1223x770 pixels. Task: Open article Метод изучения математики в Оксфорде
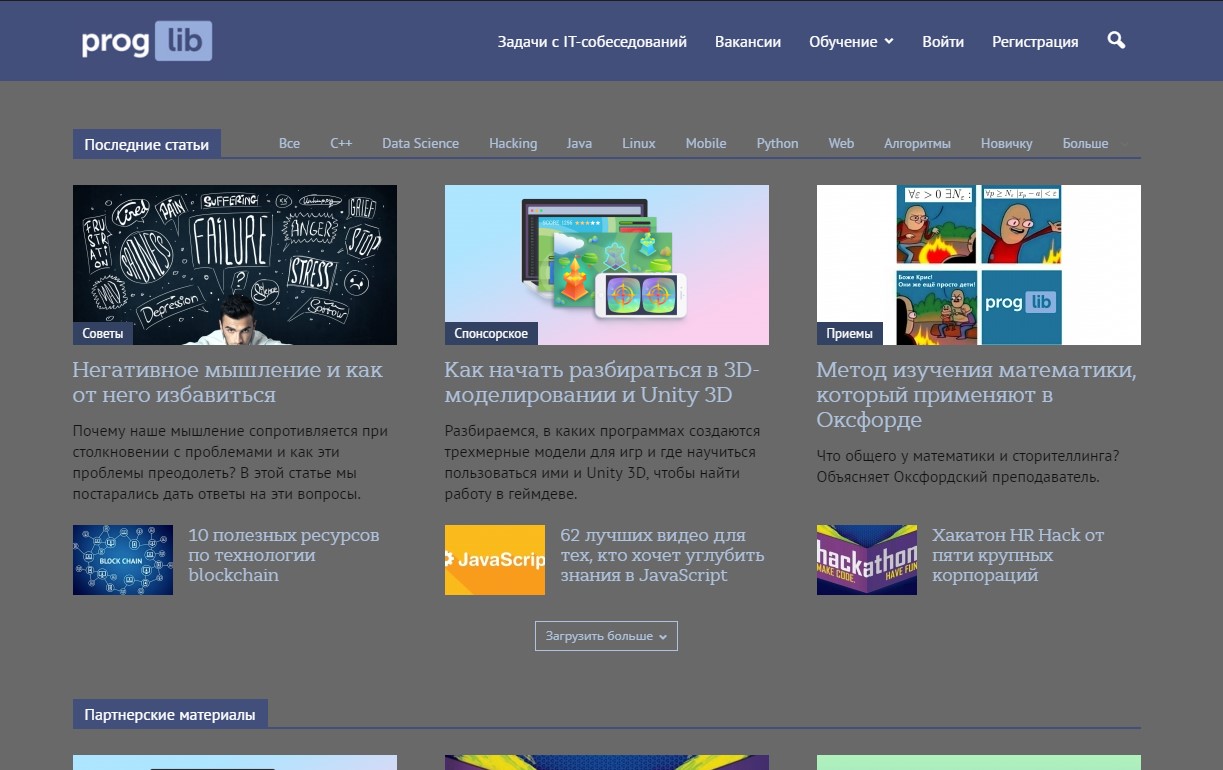point(977,395)
